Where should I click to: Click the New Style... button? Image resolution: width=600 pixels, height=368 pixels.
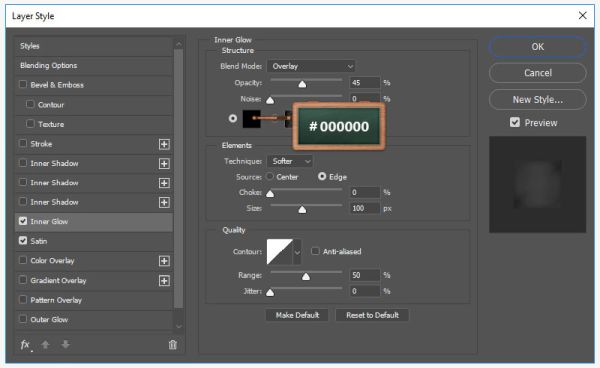pyautogui.click(x=538, y=100)
